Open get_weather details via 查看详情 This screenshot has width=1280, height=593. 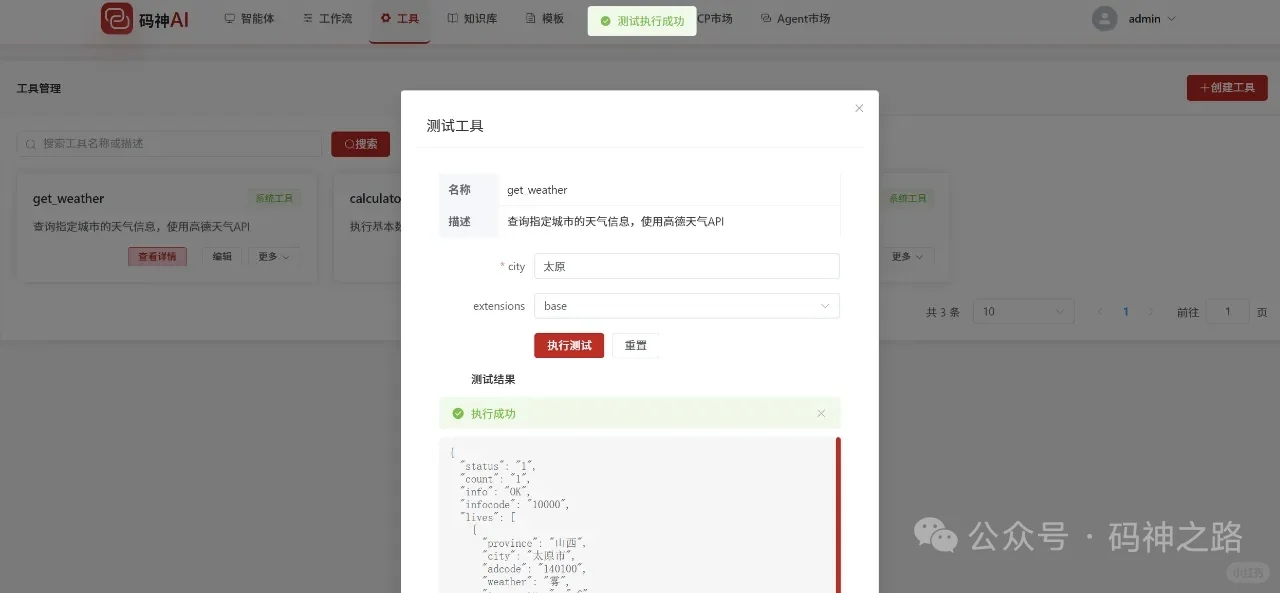pos(157,256)
